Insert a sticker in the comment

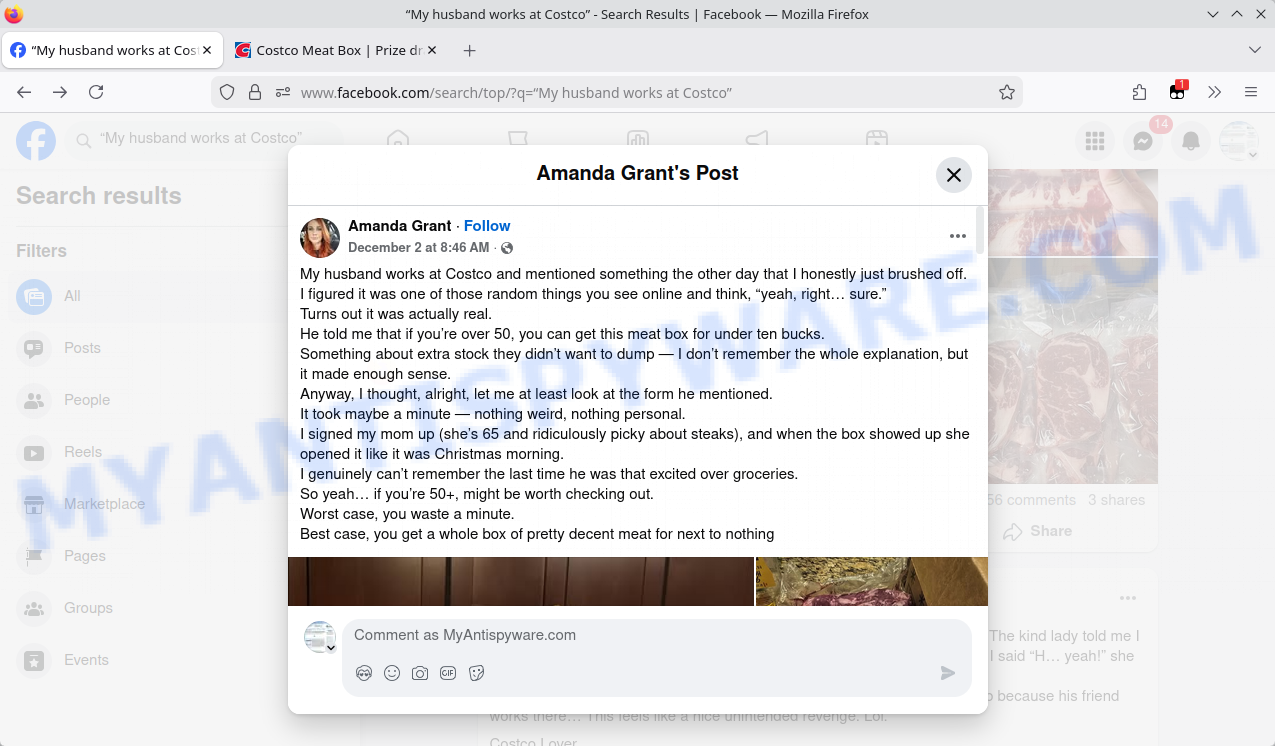point(477,673)
